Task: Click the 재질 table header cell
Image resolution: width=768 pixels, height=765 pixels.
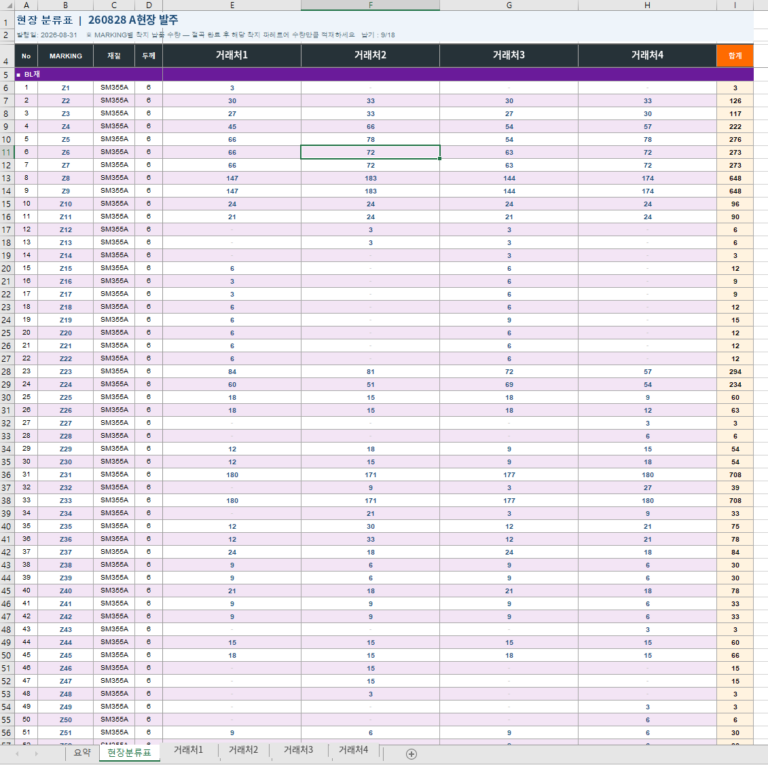Action: point(114,56)
